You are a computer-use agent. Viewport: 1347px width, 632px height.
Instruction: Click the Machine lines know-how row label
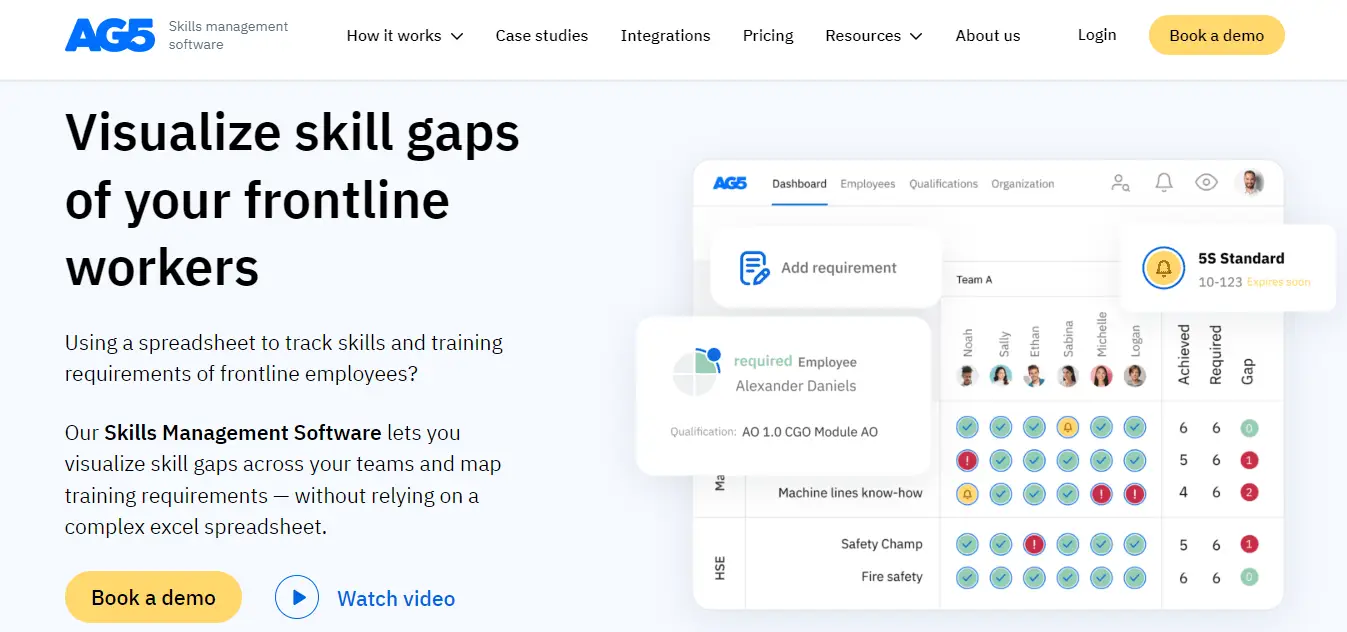pos(850,493)
